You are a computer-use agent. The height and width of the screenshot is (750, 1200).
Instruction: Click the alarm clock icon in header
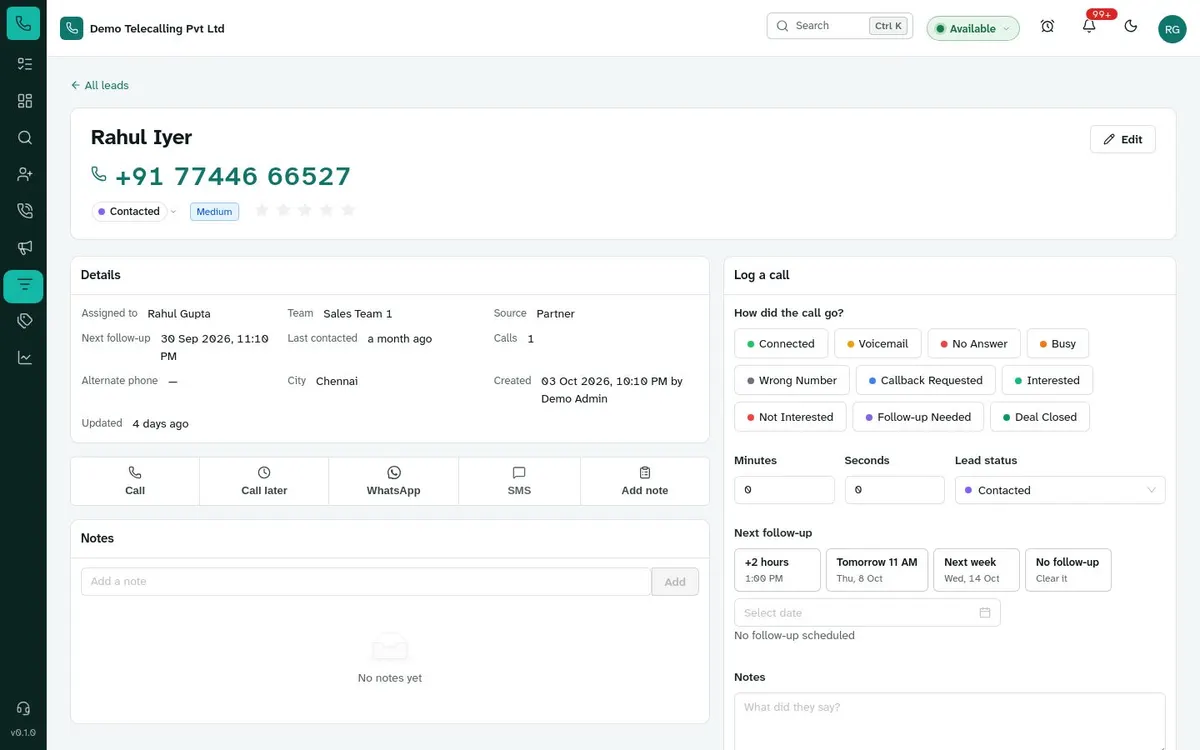click(1047, 27)
